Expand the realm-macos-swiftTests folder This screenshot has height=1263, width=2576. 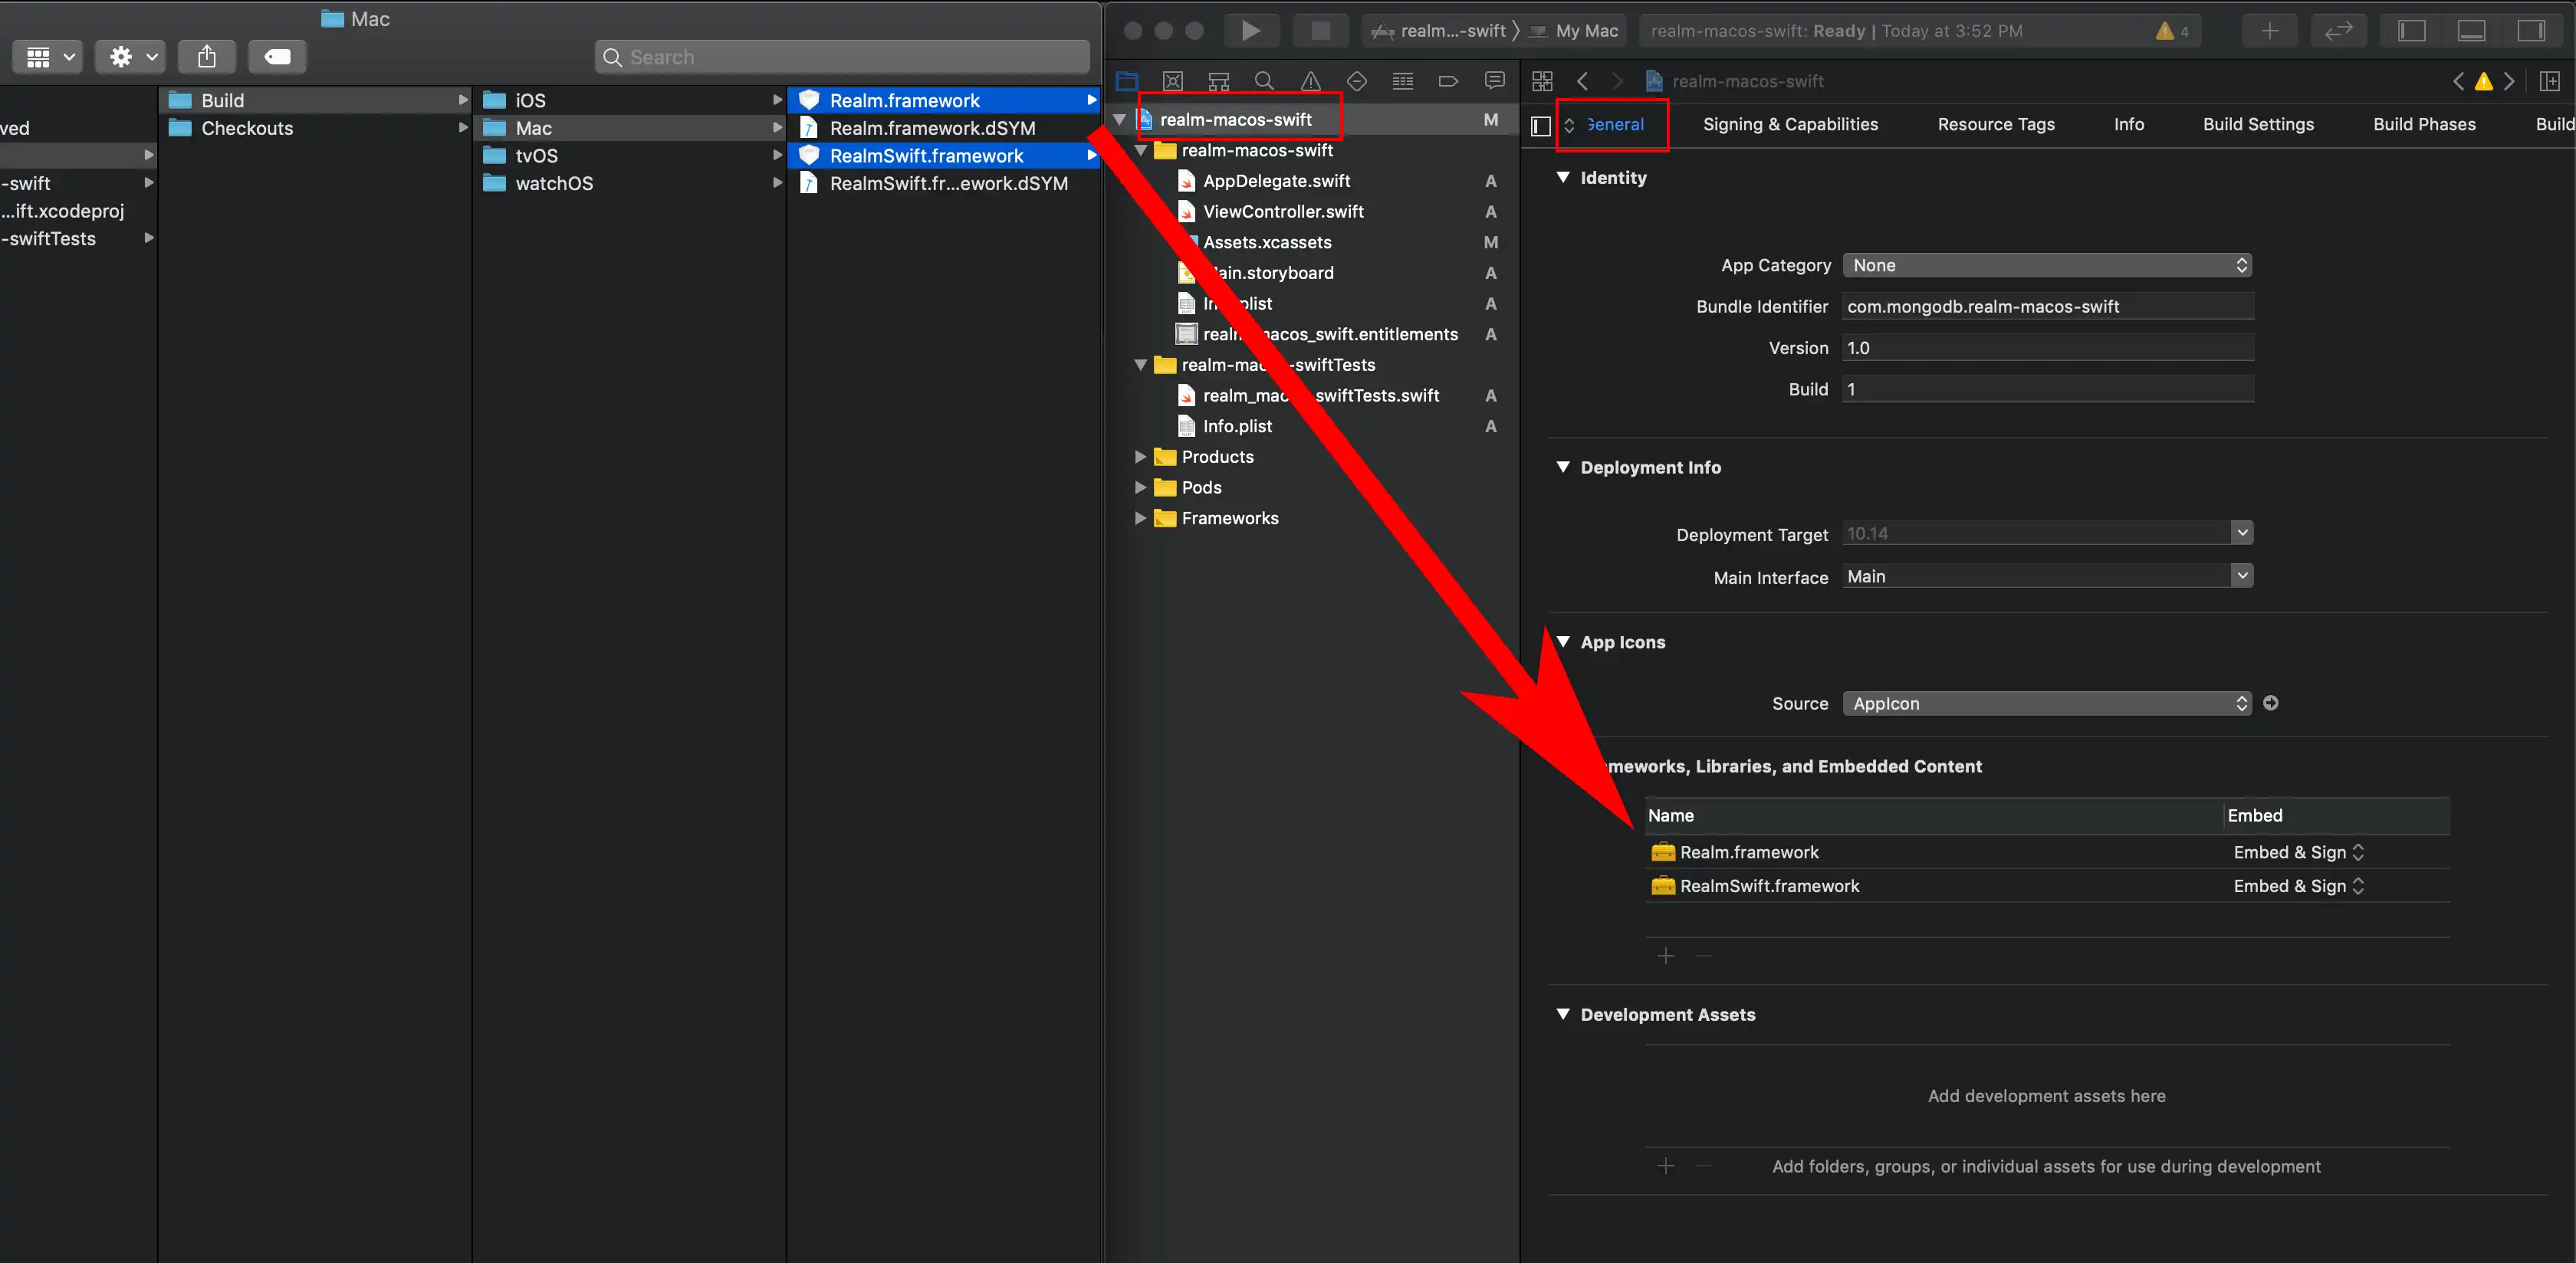click(x=1140, y=365)
